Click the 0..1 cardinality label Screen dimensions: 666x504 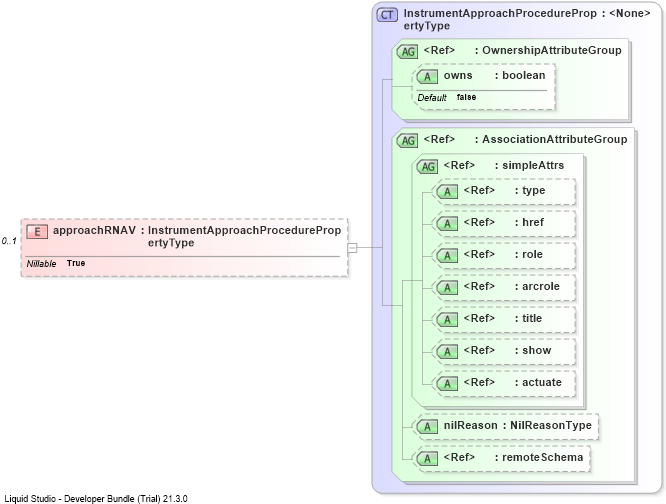(9, 241)
